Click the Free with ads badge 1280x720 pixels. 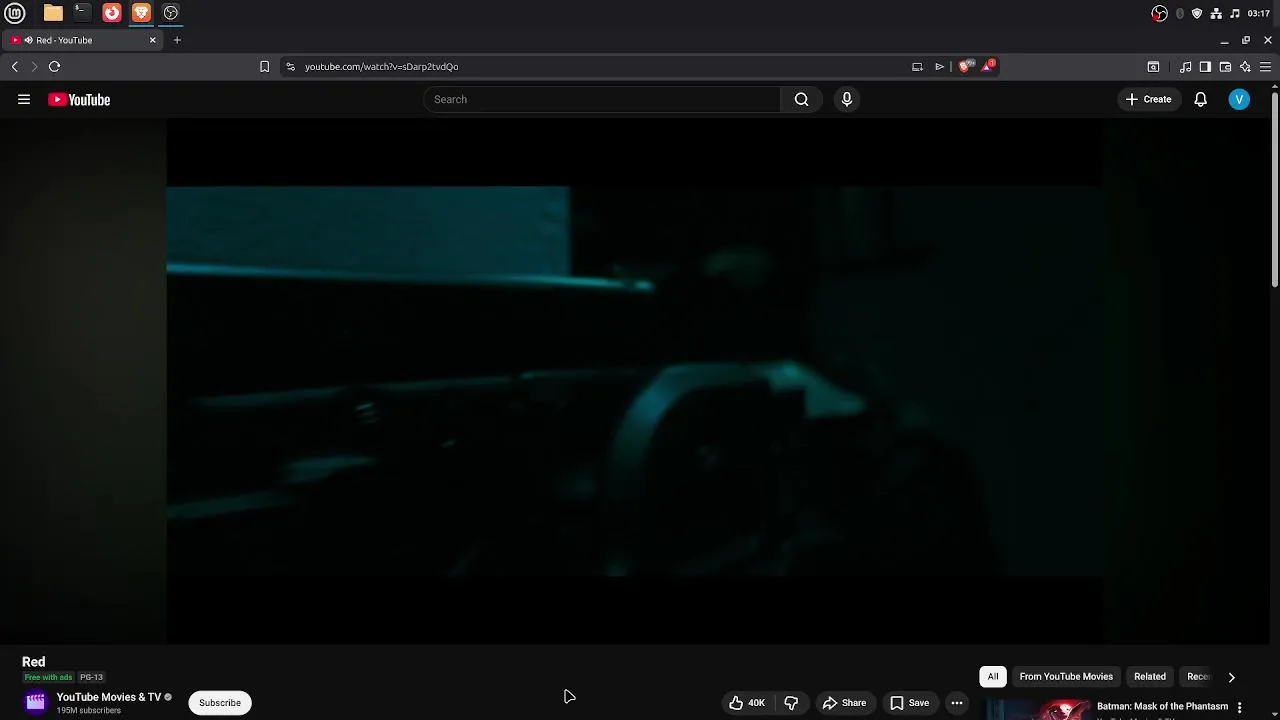48,677
